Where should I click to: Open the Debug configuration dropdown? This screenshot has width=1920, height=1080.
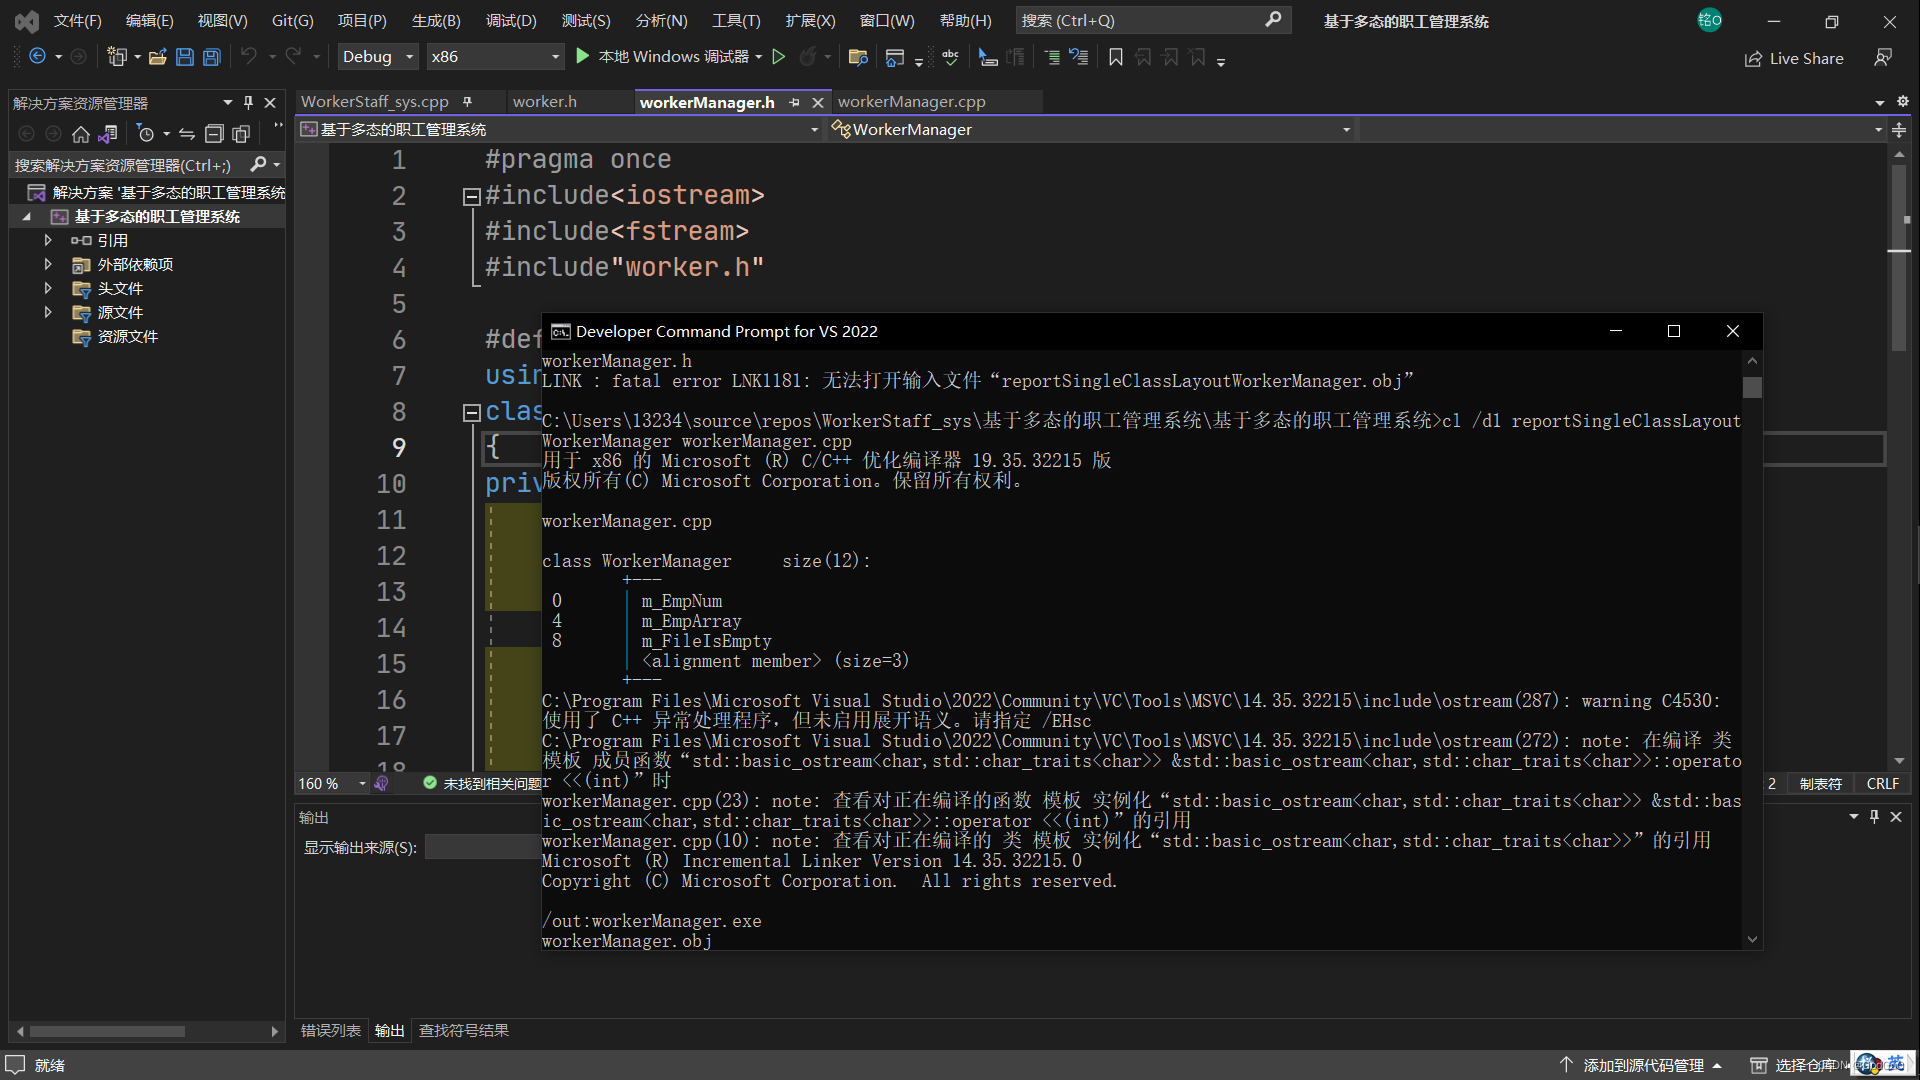pyautogui.click(x=381, y=55)
